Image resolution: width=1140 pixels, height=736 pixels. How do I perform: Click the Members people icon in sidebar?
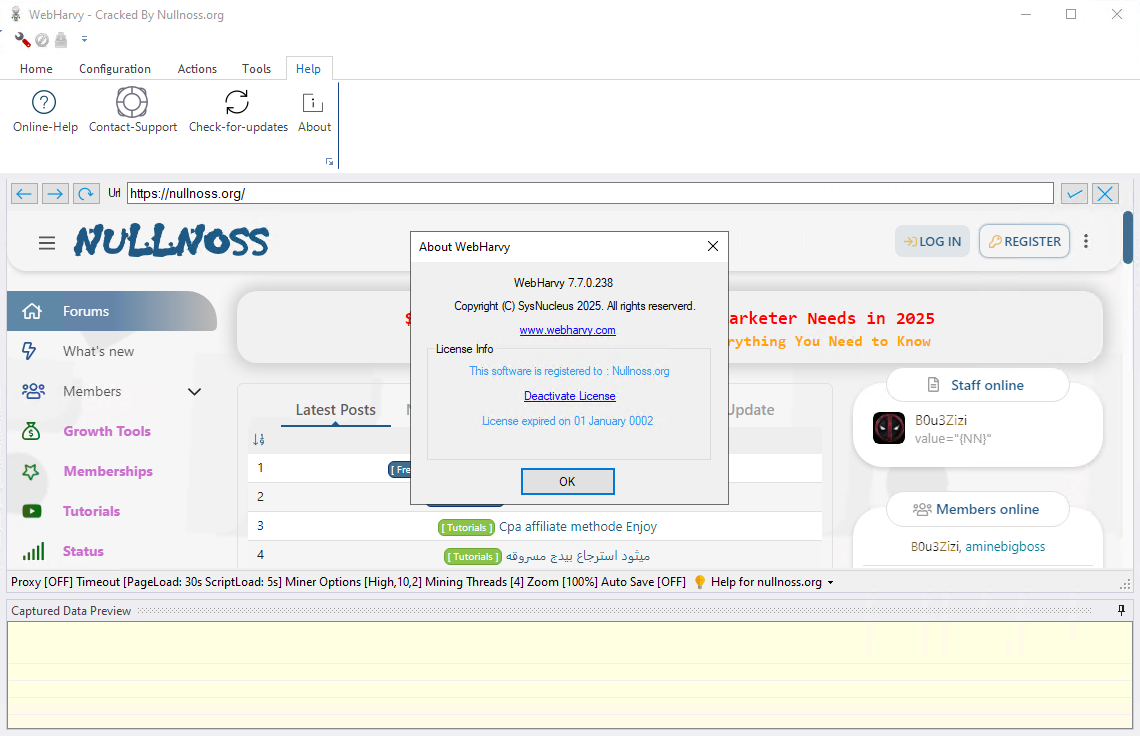click(x=33, y=391)
